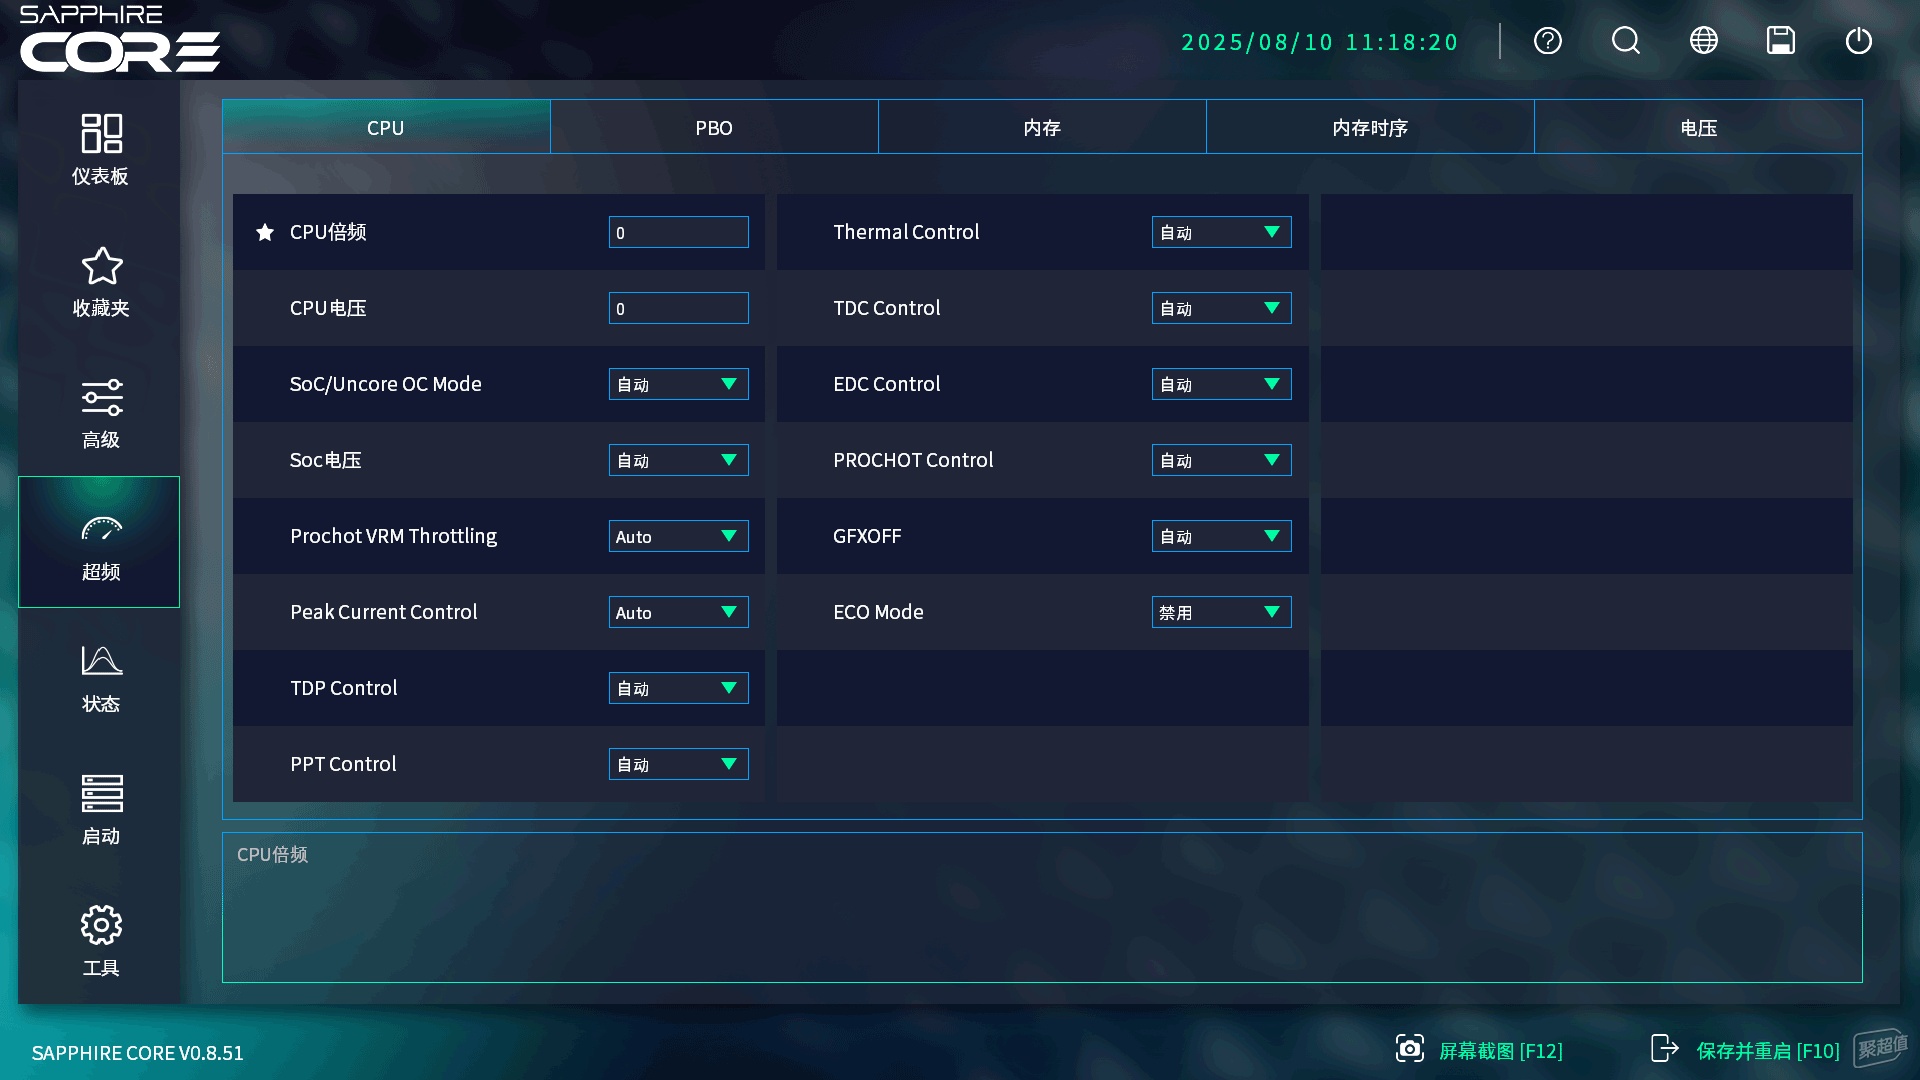Viewport: 1920px width, 1080px height.
Task: Click the SAPPHIRE CORE logo
Action: (x=120, y=39)
